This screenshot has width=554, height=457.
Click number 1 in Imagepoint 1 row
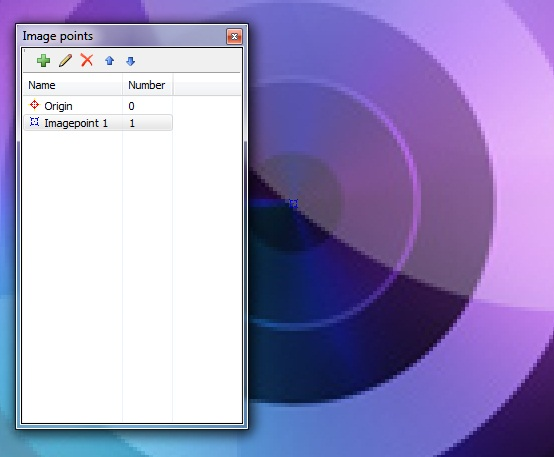(132, 123)
